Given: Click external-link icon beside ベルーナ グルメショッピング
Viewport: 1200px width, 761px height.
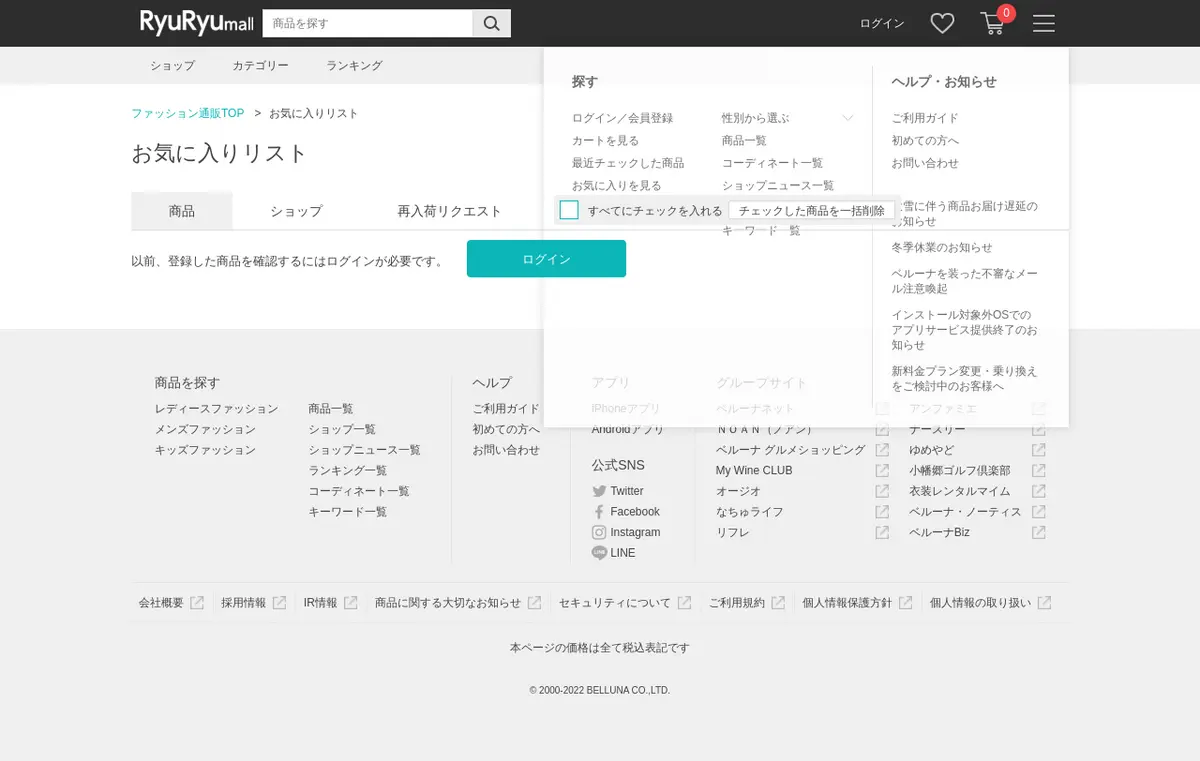Looking at the screenshot, I should [x=882, y=450].
